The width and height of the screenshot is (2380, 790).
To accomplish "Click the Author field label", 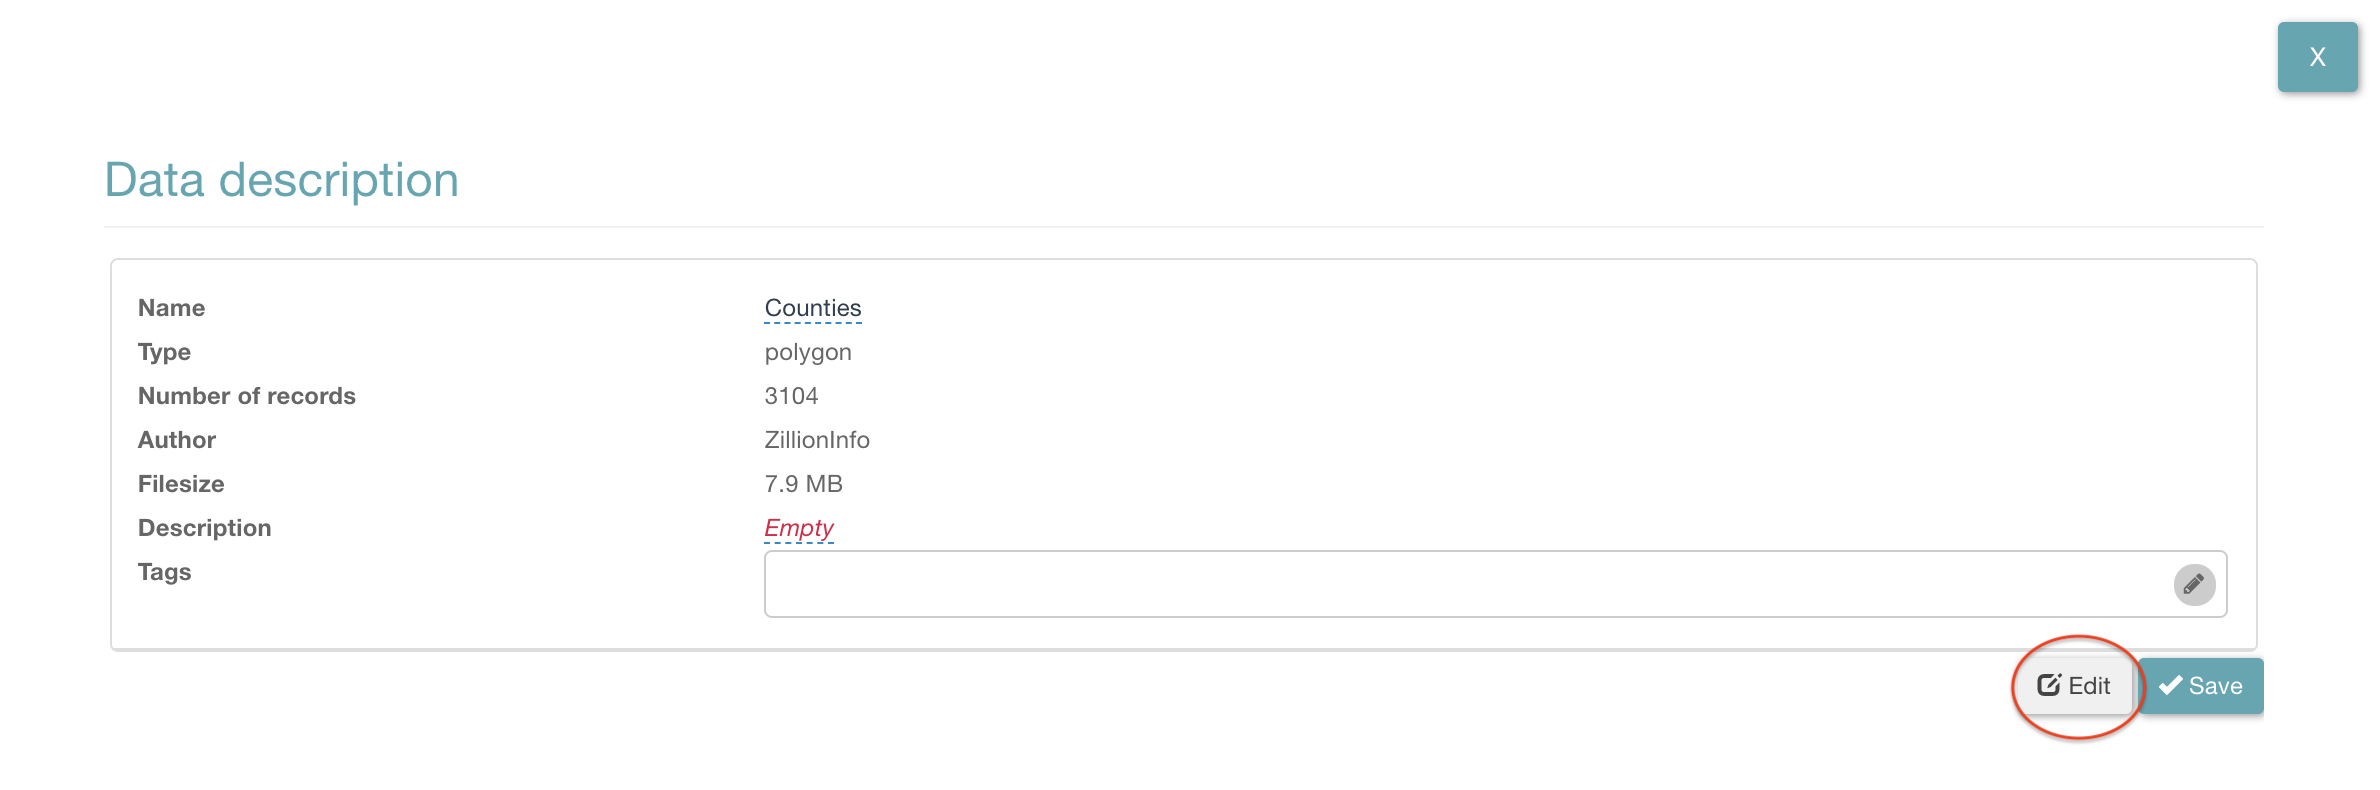I will click(177, 440).
